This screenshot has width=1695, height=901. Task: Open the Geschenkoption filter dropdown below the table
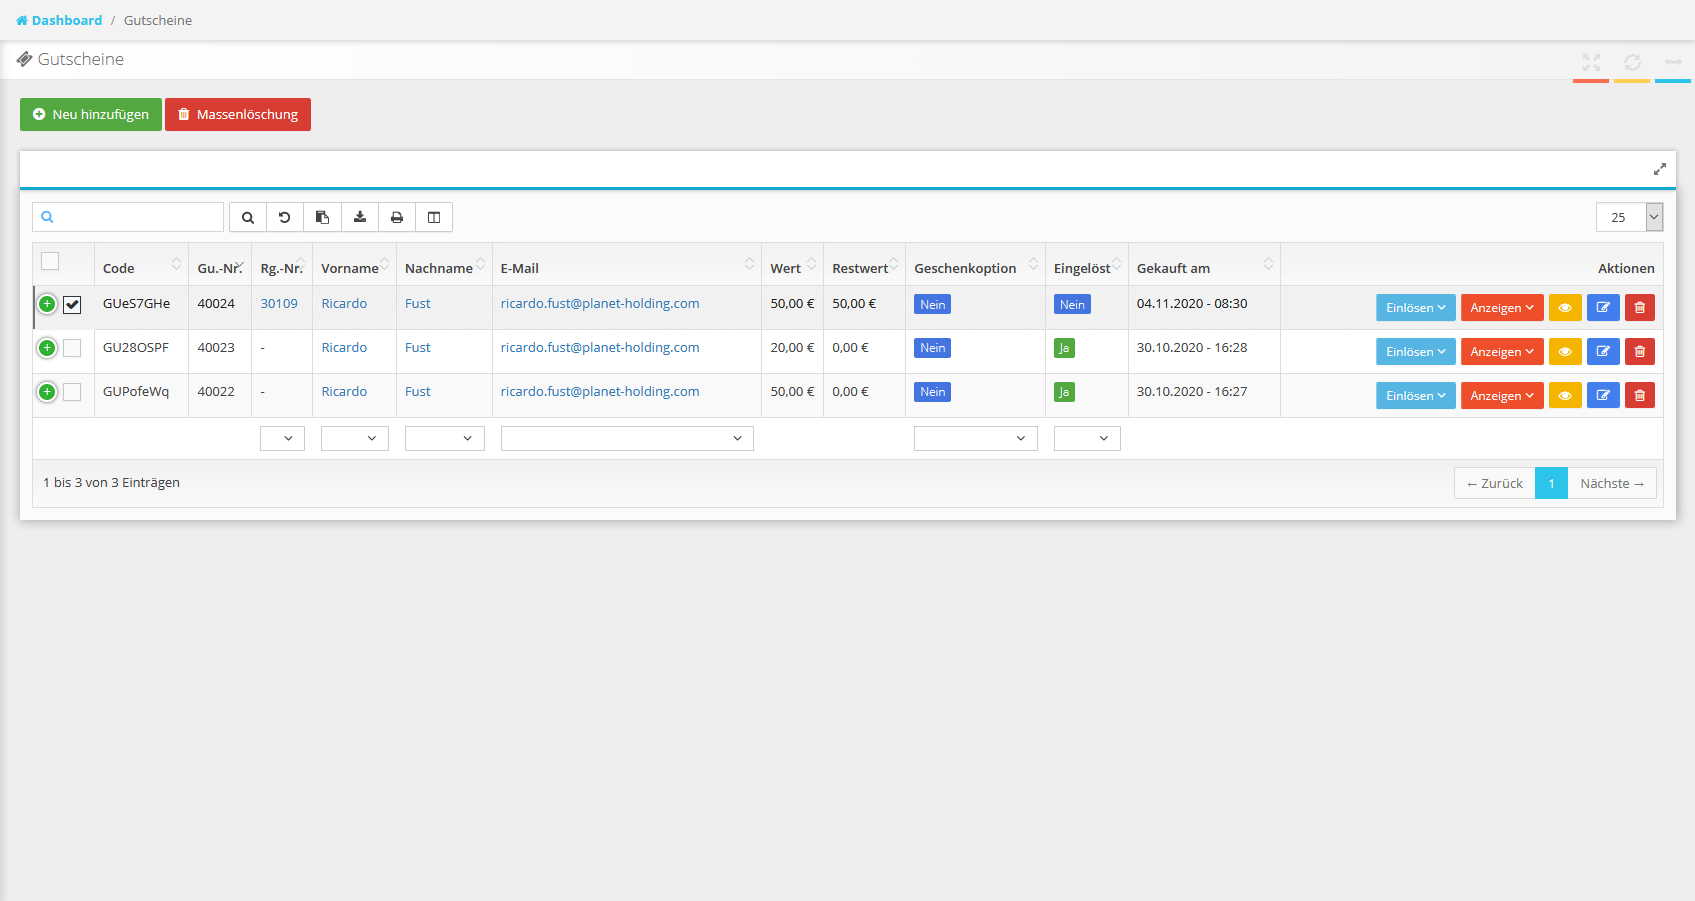(975, 438)
